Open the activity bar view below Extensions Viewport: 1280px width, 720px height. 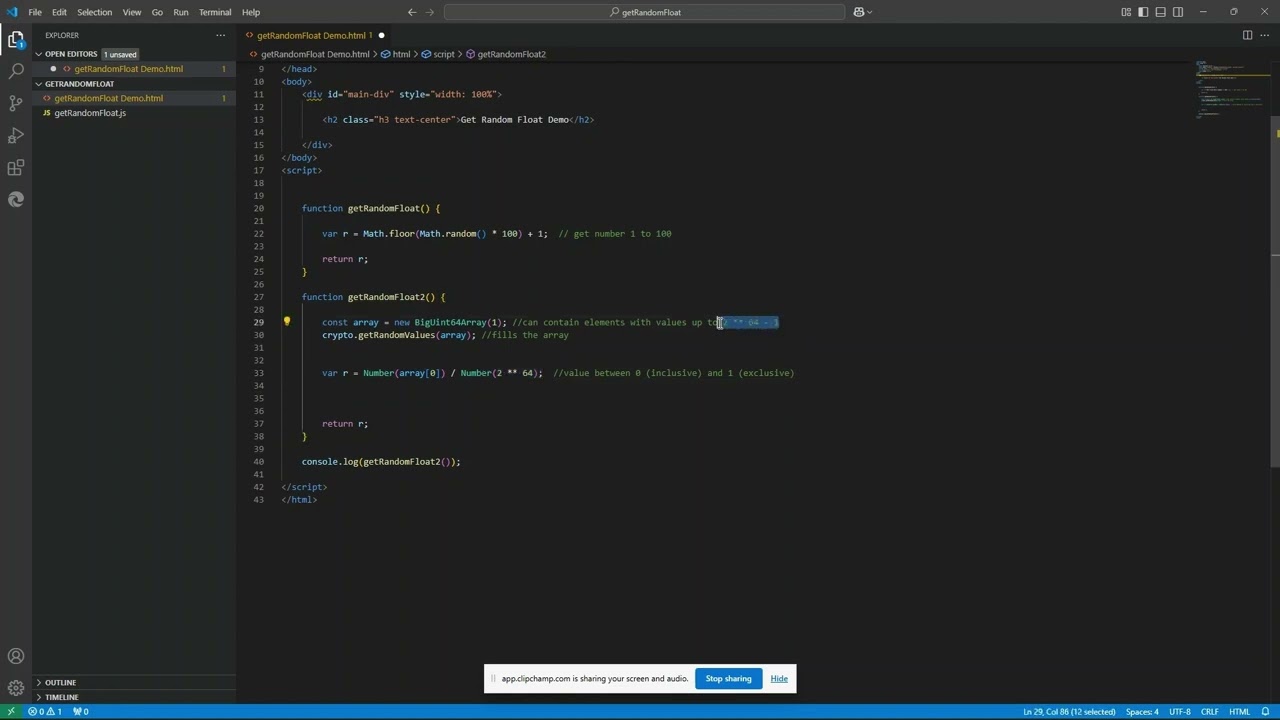pyautogui.click(x=16, y=200)
